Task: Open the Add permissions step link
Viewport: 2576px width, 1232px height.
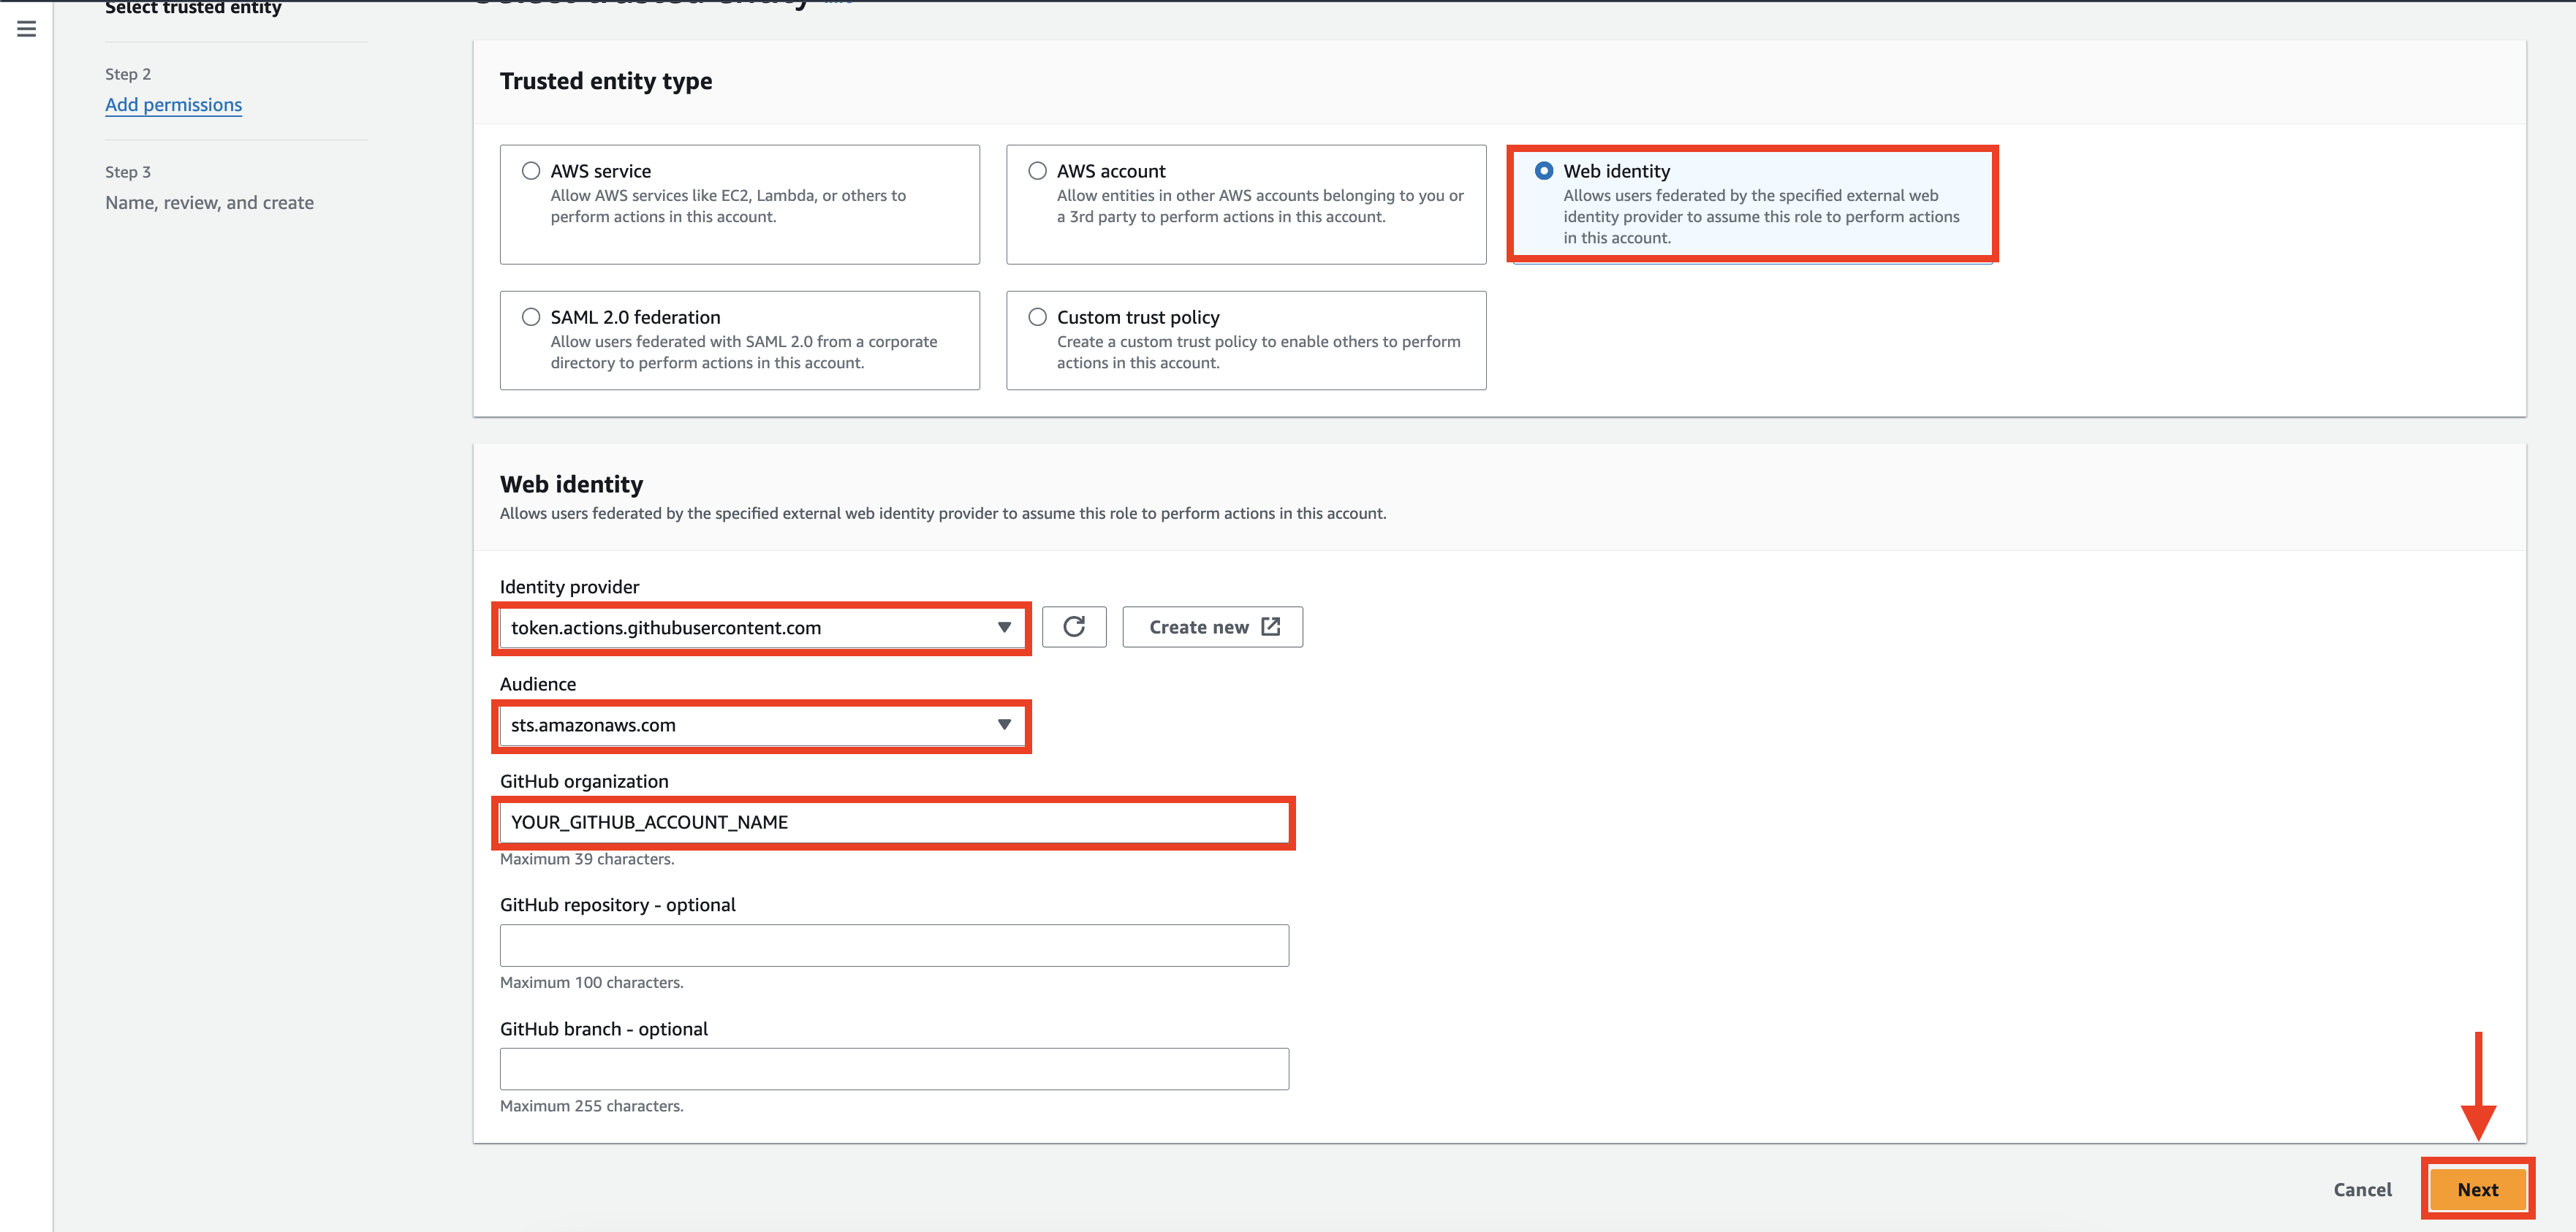Action: point(174,105)
